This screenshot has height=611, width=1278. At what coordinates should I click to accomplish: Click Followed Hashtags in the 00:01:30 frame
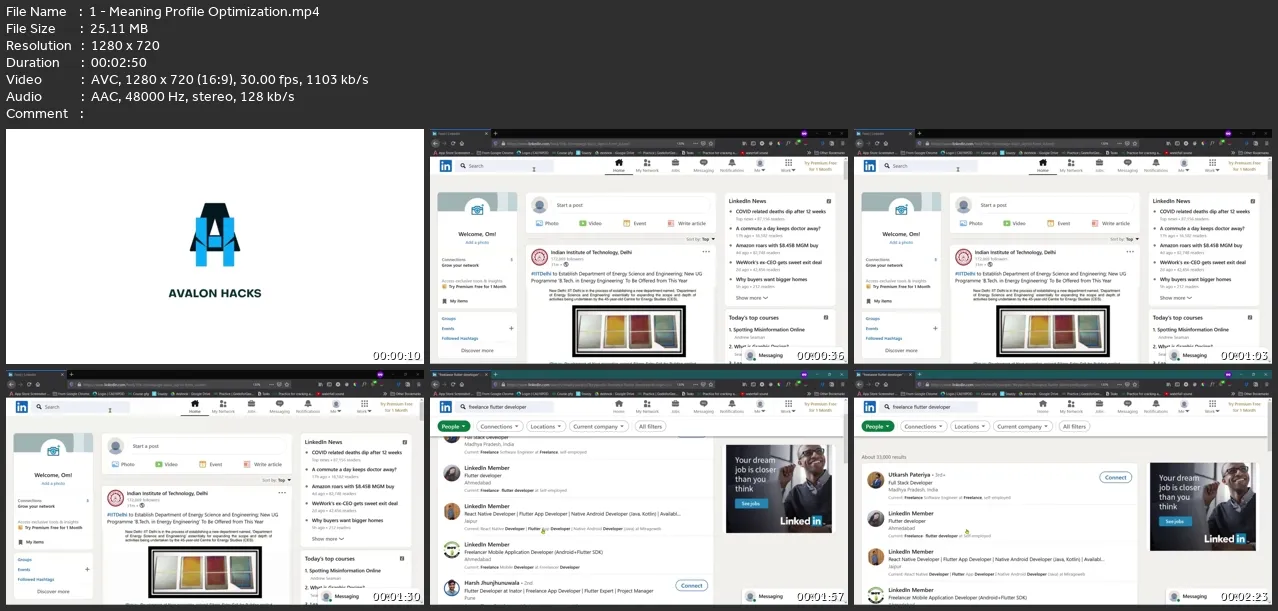click(37, 579)
